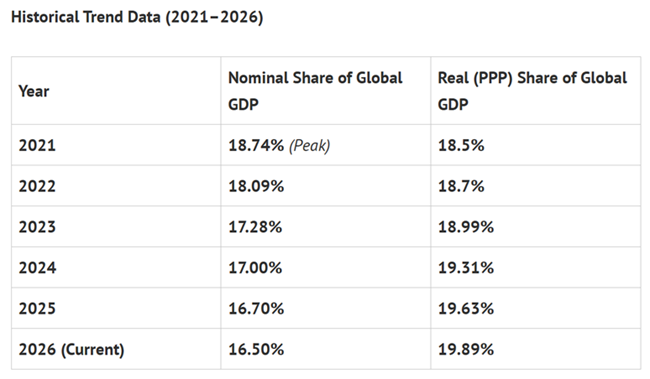The height and width of the screenshot is (379, 650).
Task: Click Real (PPP) Share of Global GDP header
Action: click(x=532, y=91)
